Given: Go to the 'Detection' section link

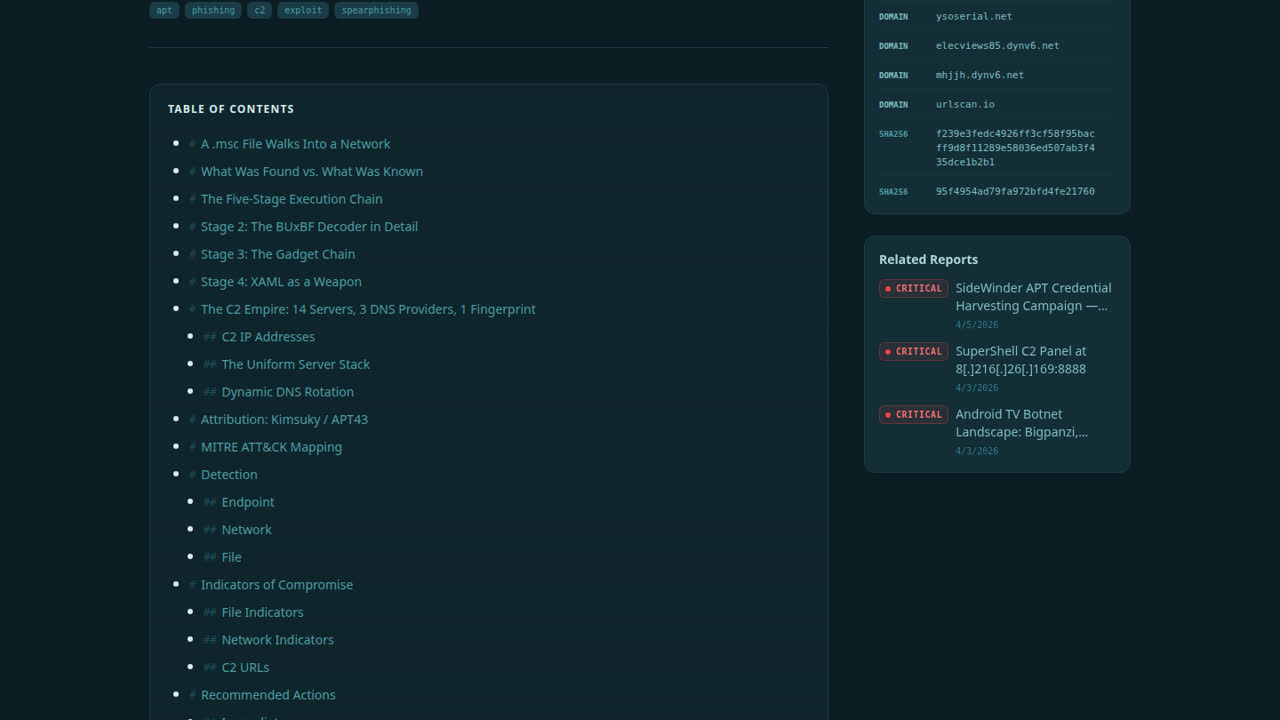Looking at the screenshot, I should coord(229,475).
